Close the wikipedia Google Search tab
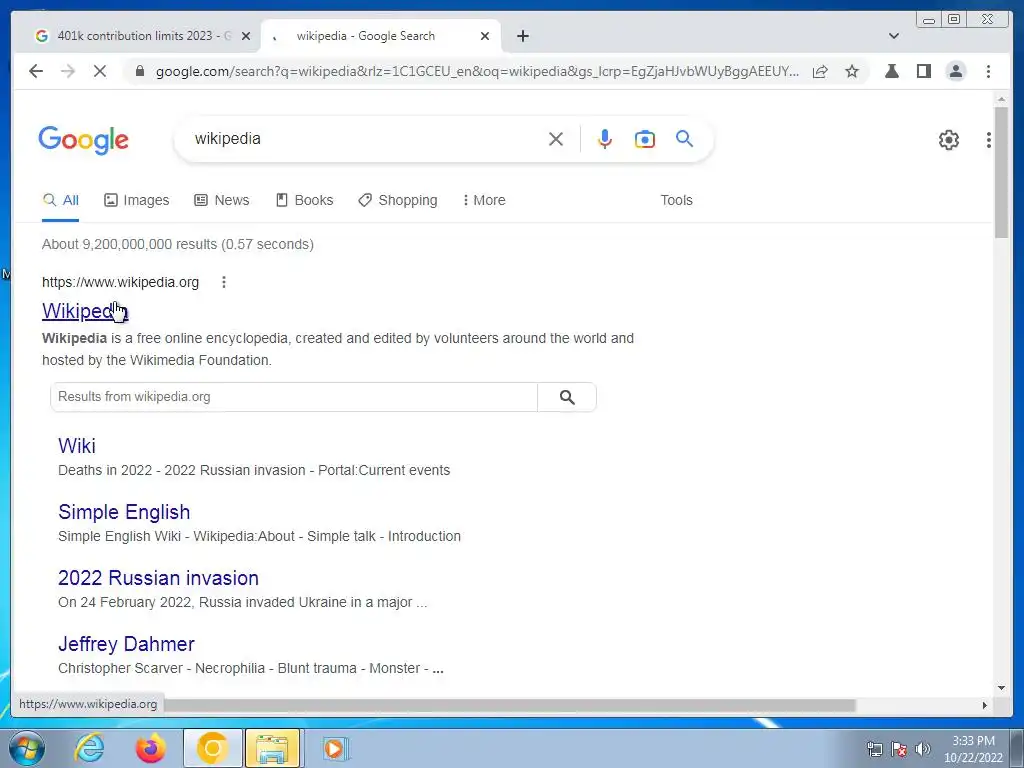This screenshot has height=768, width=1024. tap(485, 36)
